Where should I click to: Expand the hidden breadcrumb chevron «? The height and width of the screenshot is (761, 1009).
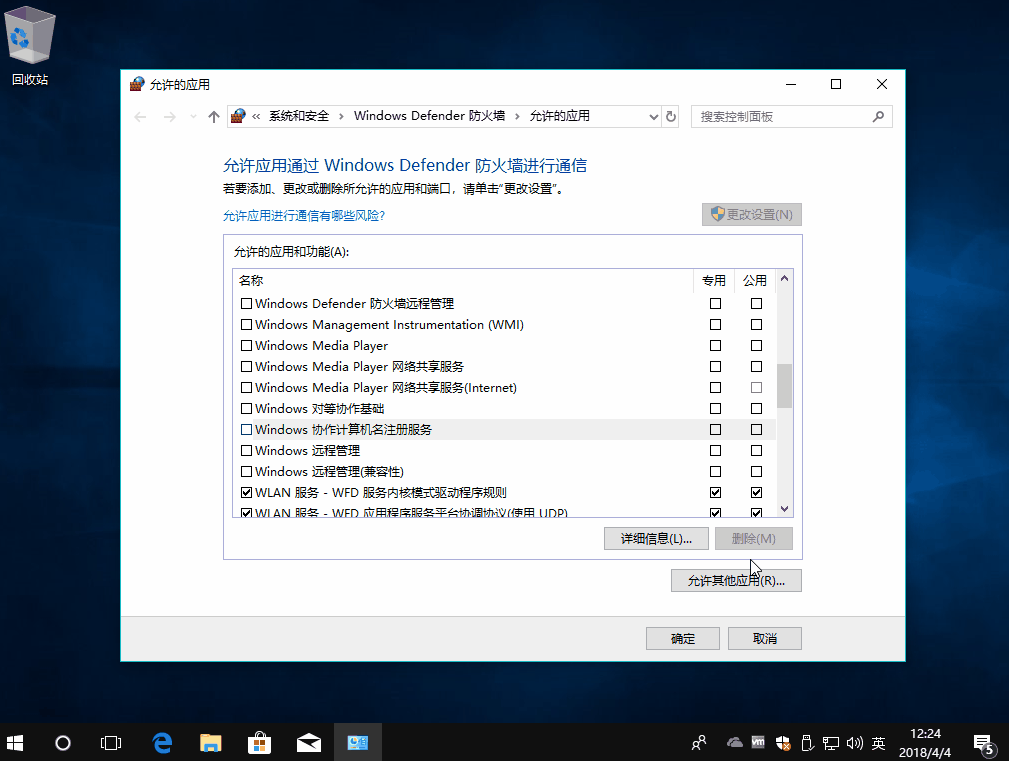256,116
